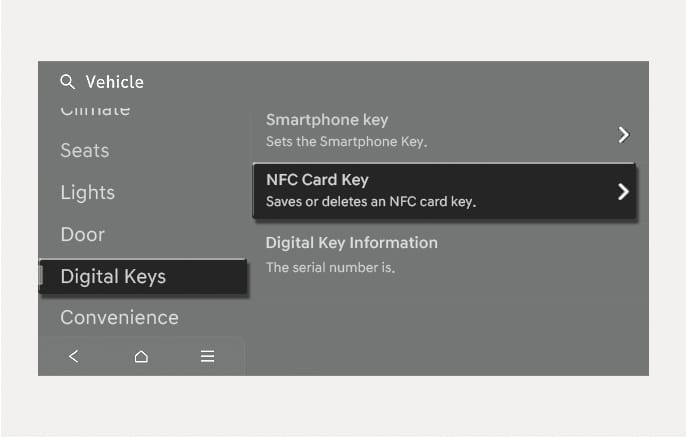
Task: Open the Convenience settings category
Action: coord(119,318)
